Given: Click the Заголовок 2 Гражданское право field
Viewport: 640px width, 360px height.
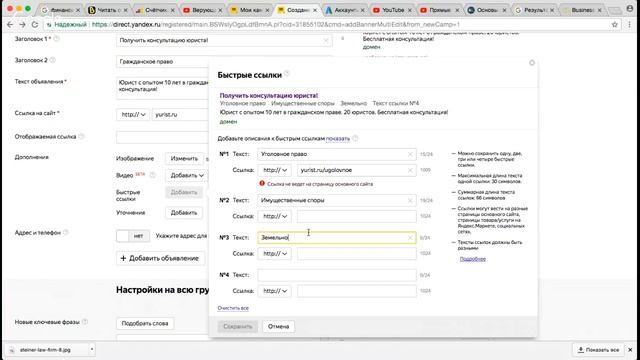Looking at the screenshot, I should (x=162, y=62).
